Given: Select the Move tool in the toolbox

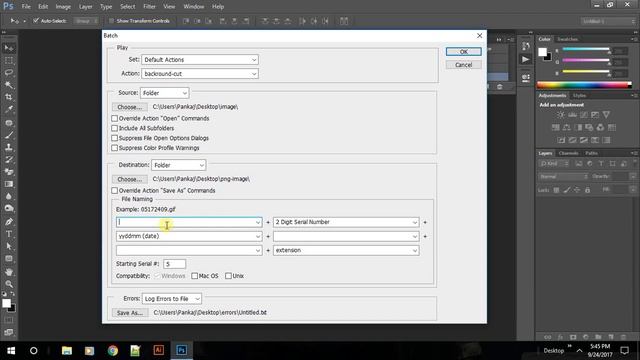Looking at the screenshot, I should click(9, 48).
